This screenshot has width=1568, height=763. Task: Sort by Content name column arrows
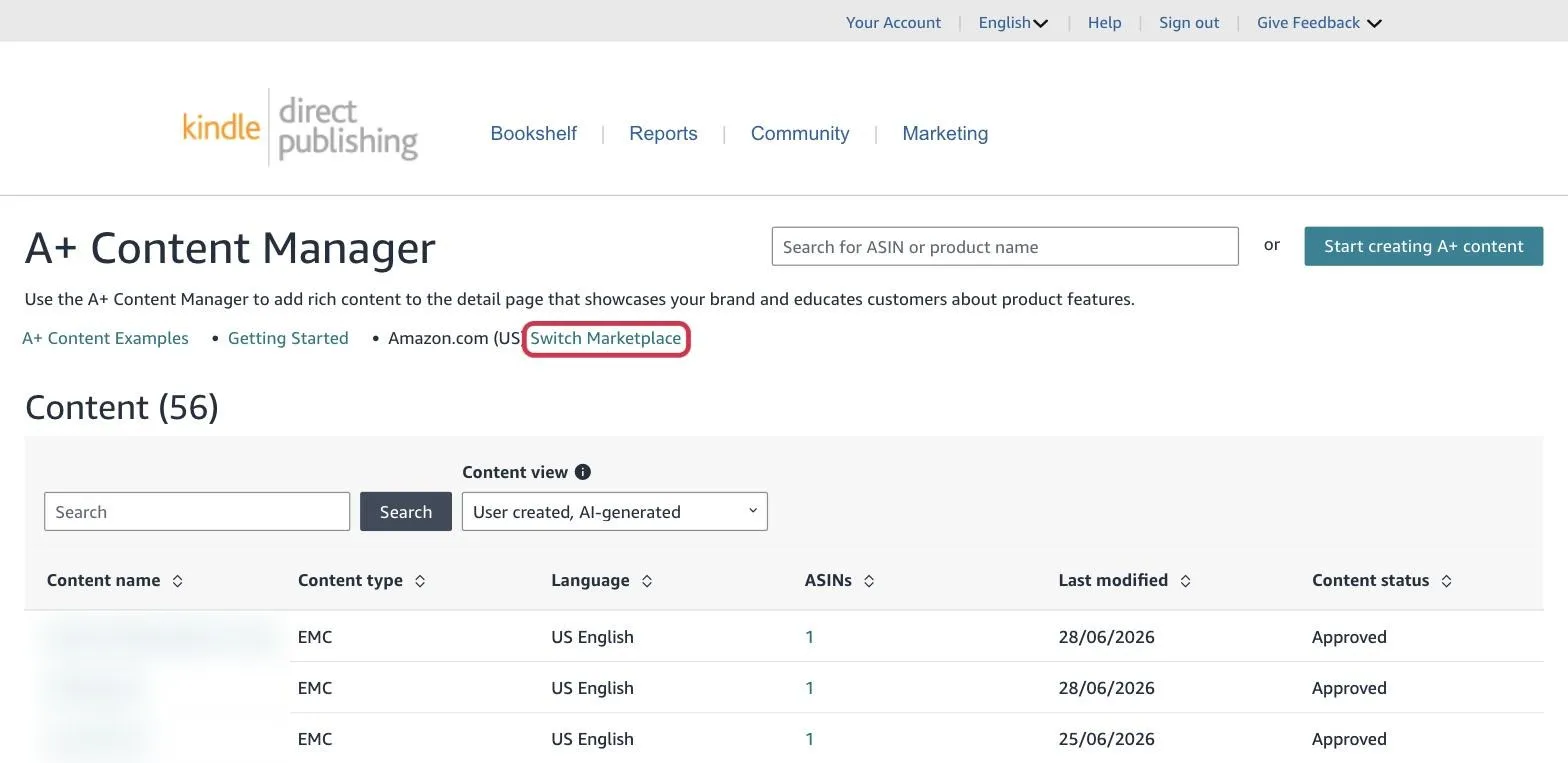[x=177, y=581]
